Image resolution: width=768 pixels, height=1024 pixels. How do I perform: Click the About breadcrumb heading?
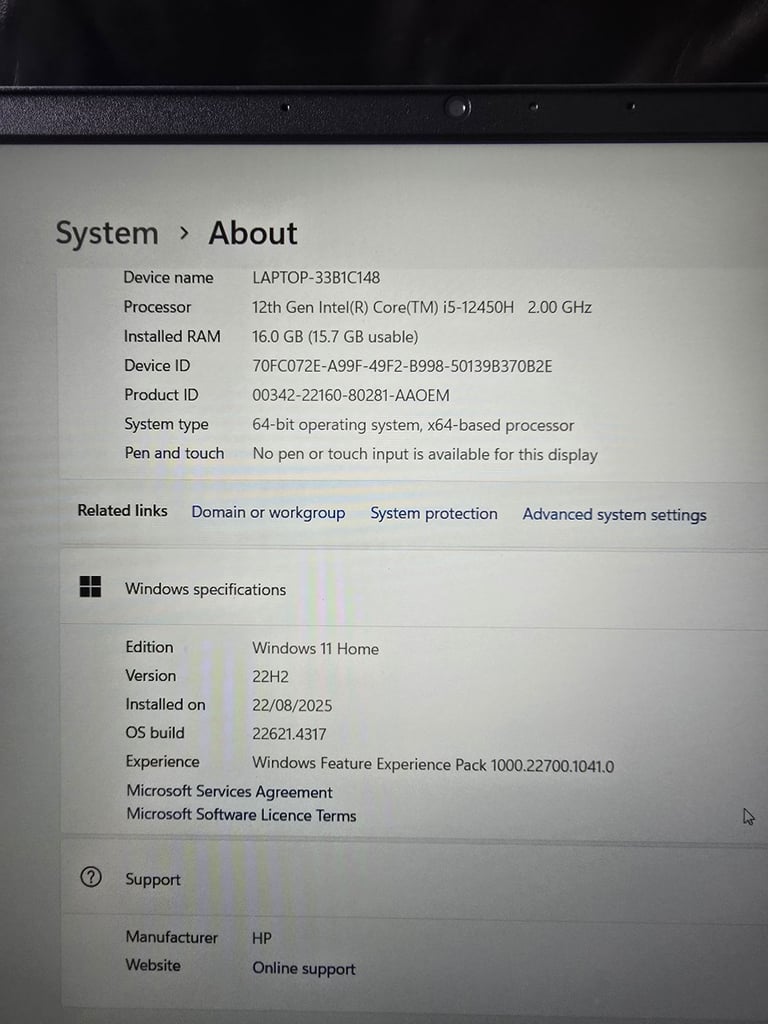point(253,233)
